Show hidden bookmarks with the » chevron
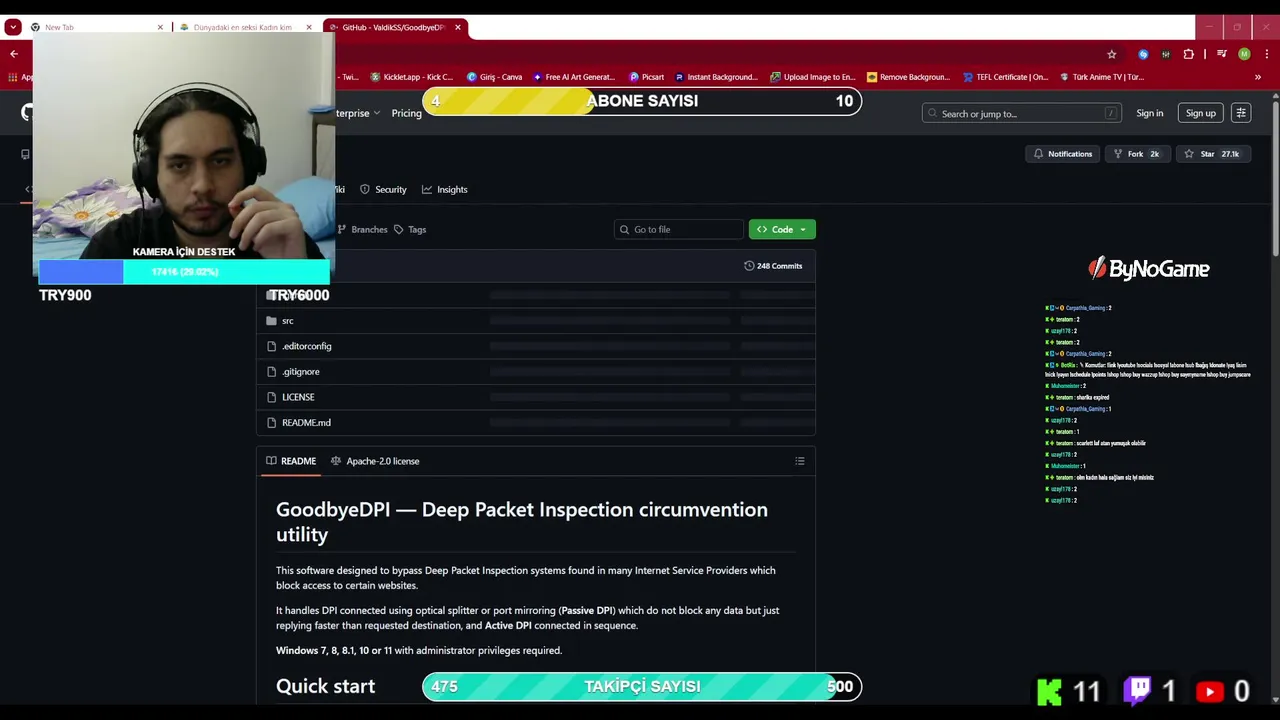The image size is (1280, 720). 1258,77
